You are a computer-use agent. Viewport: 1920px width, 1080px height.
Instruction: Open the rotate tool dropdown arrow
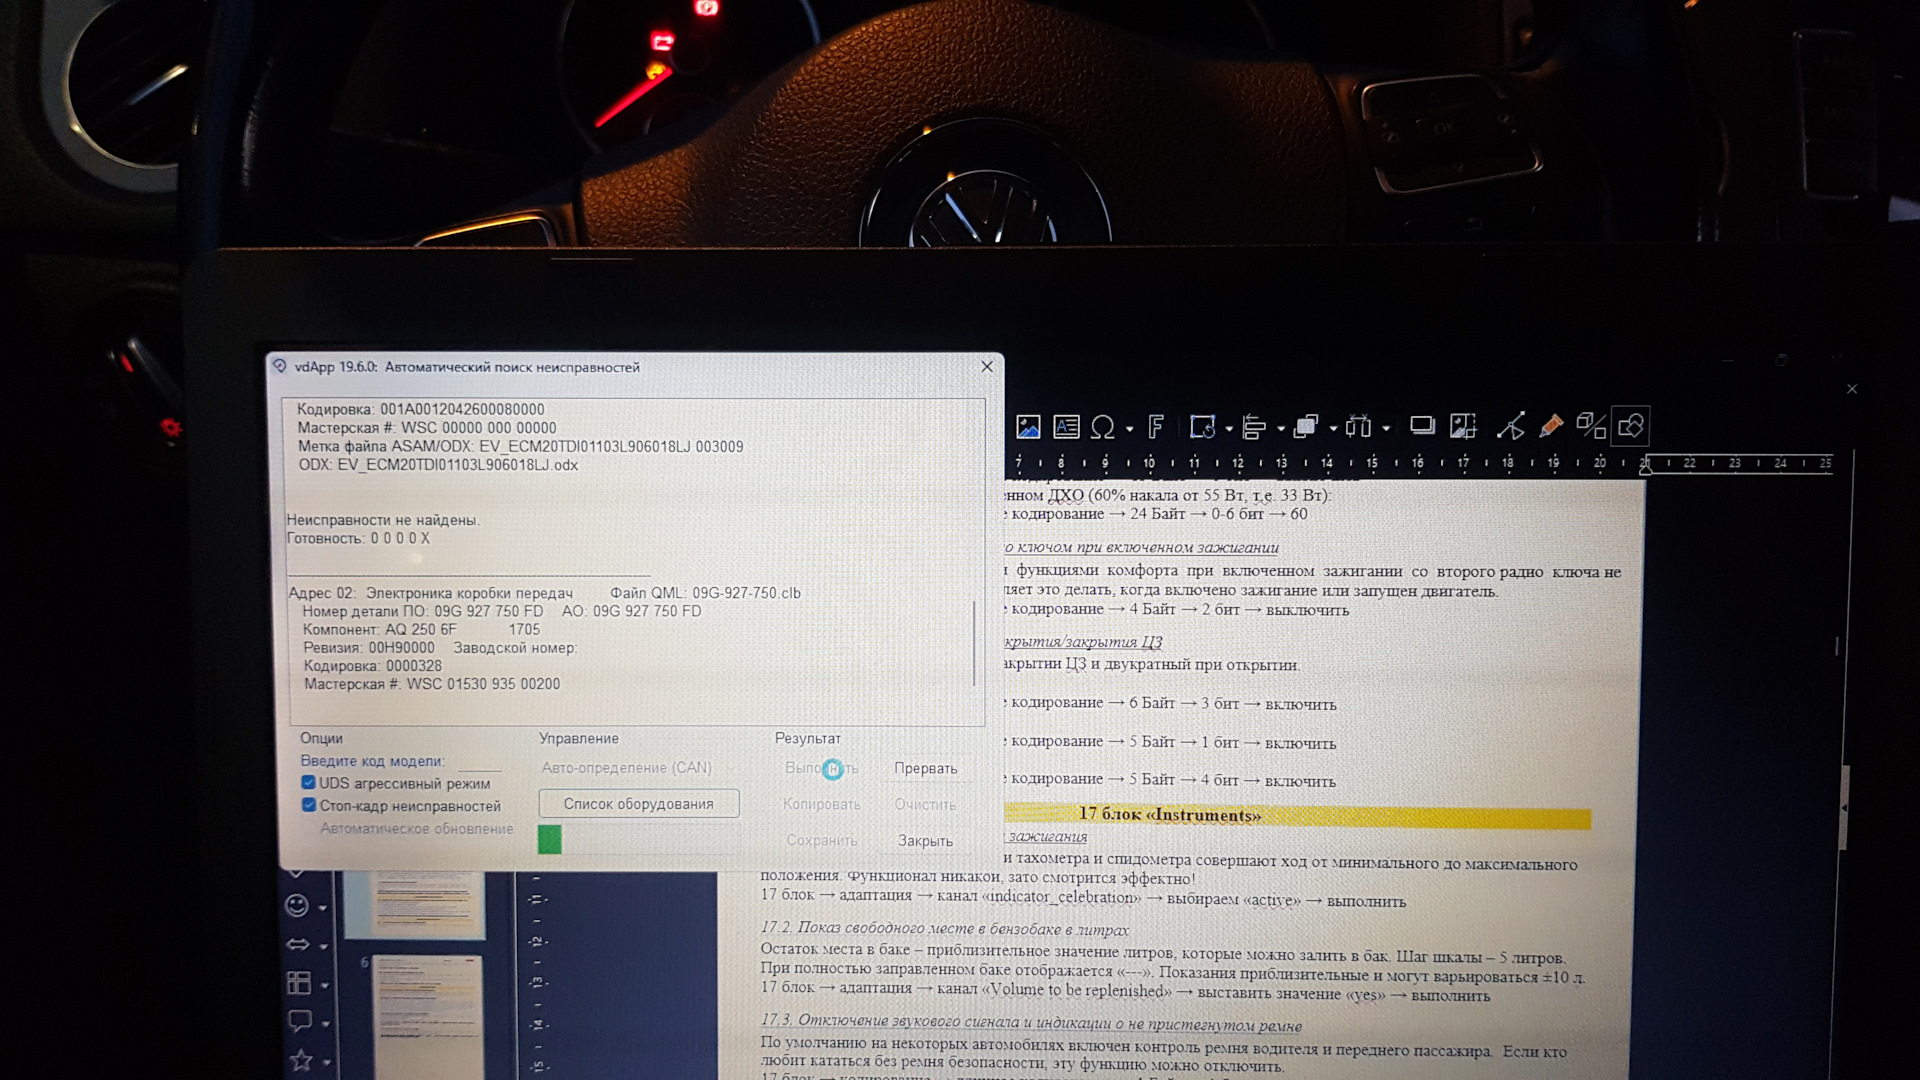click(1228, 429)
